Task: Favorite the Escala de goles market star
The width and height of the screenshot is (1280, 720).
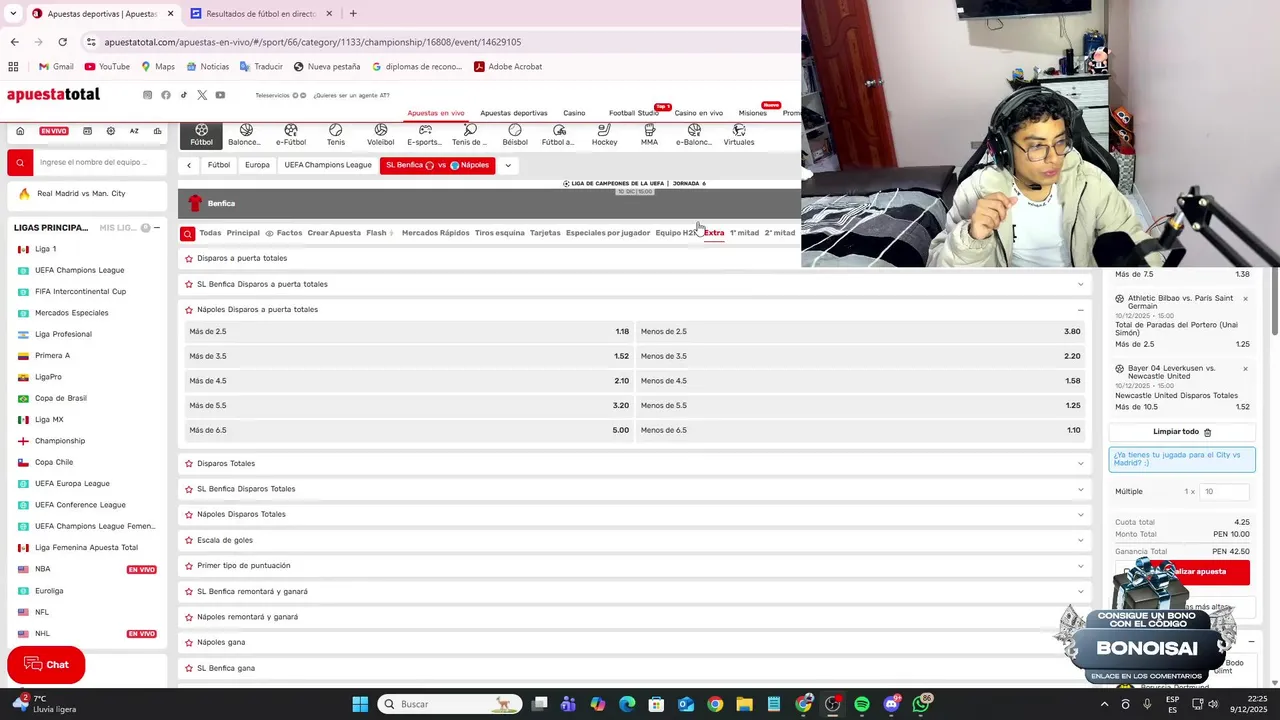Action: point(189,540)
